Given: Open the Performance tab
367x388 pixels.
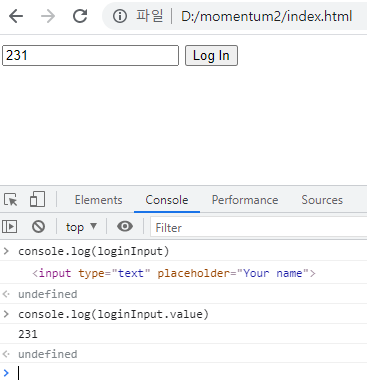Looking at the screenshot, I should coord(245,200).
